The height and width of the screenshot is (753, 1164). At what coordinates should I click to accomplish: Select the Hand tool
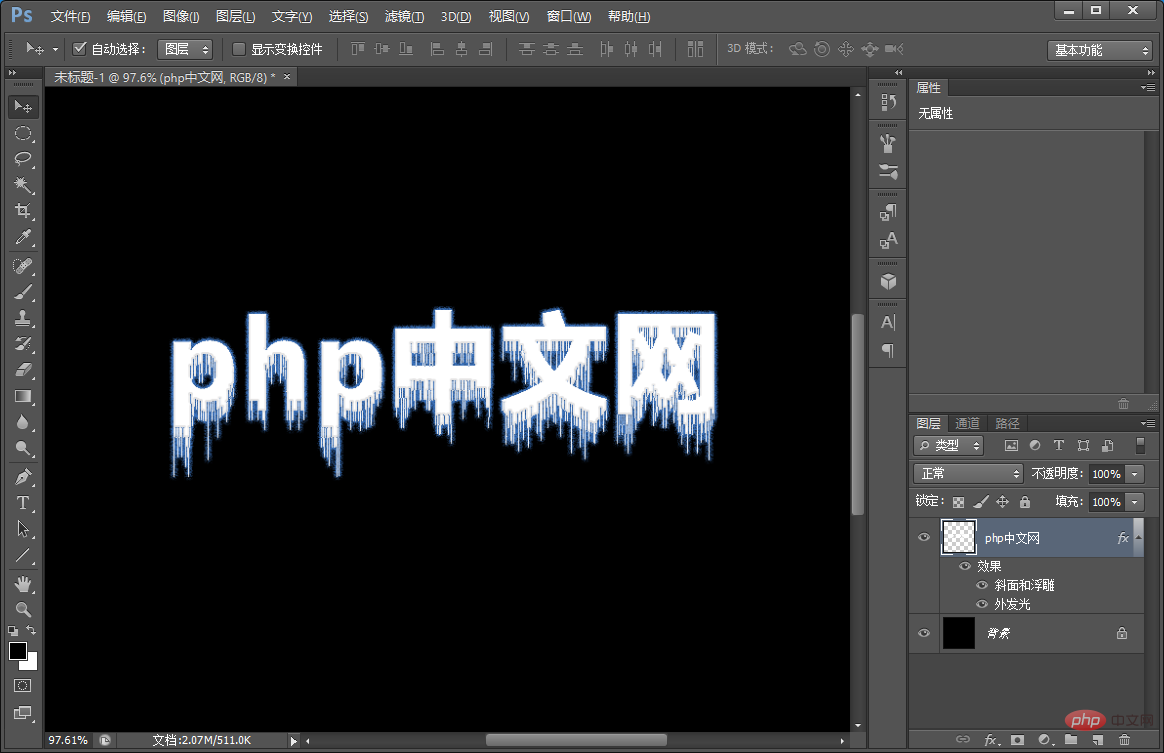pos(23,584)
